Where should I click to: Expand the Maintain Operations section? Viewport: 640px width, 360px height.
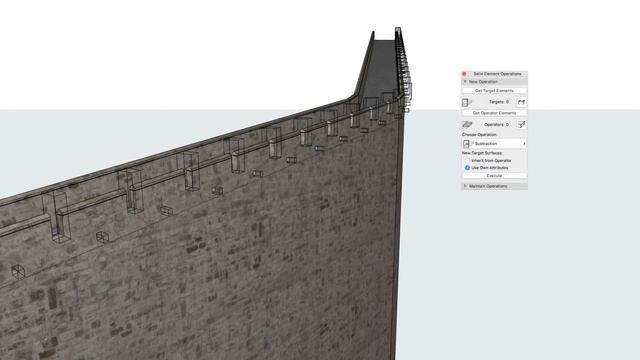tap(465, 186)
